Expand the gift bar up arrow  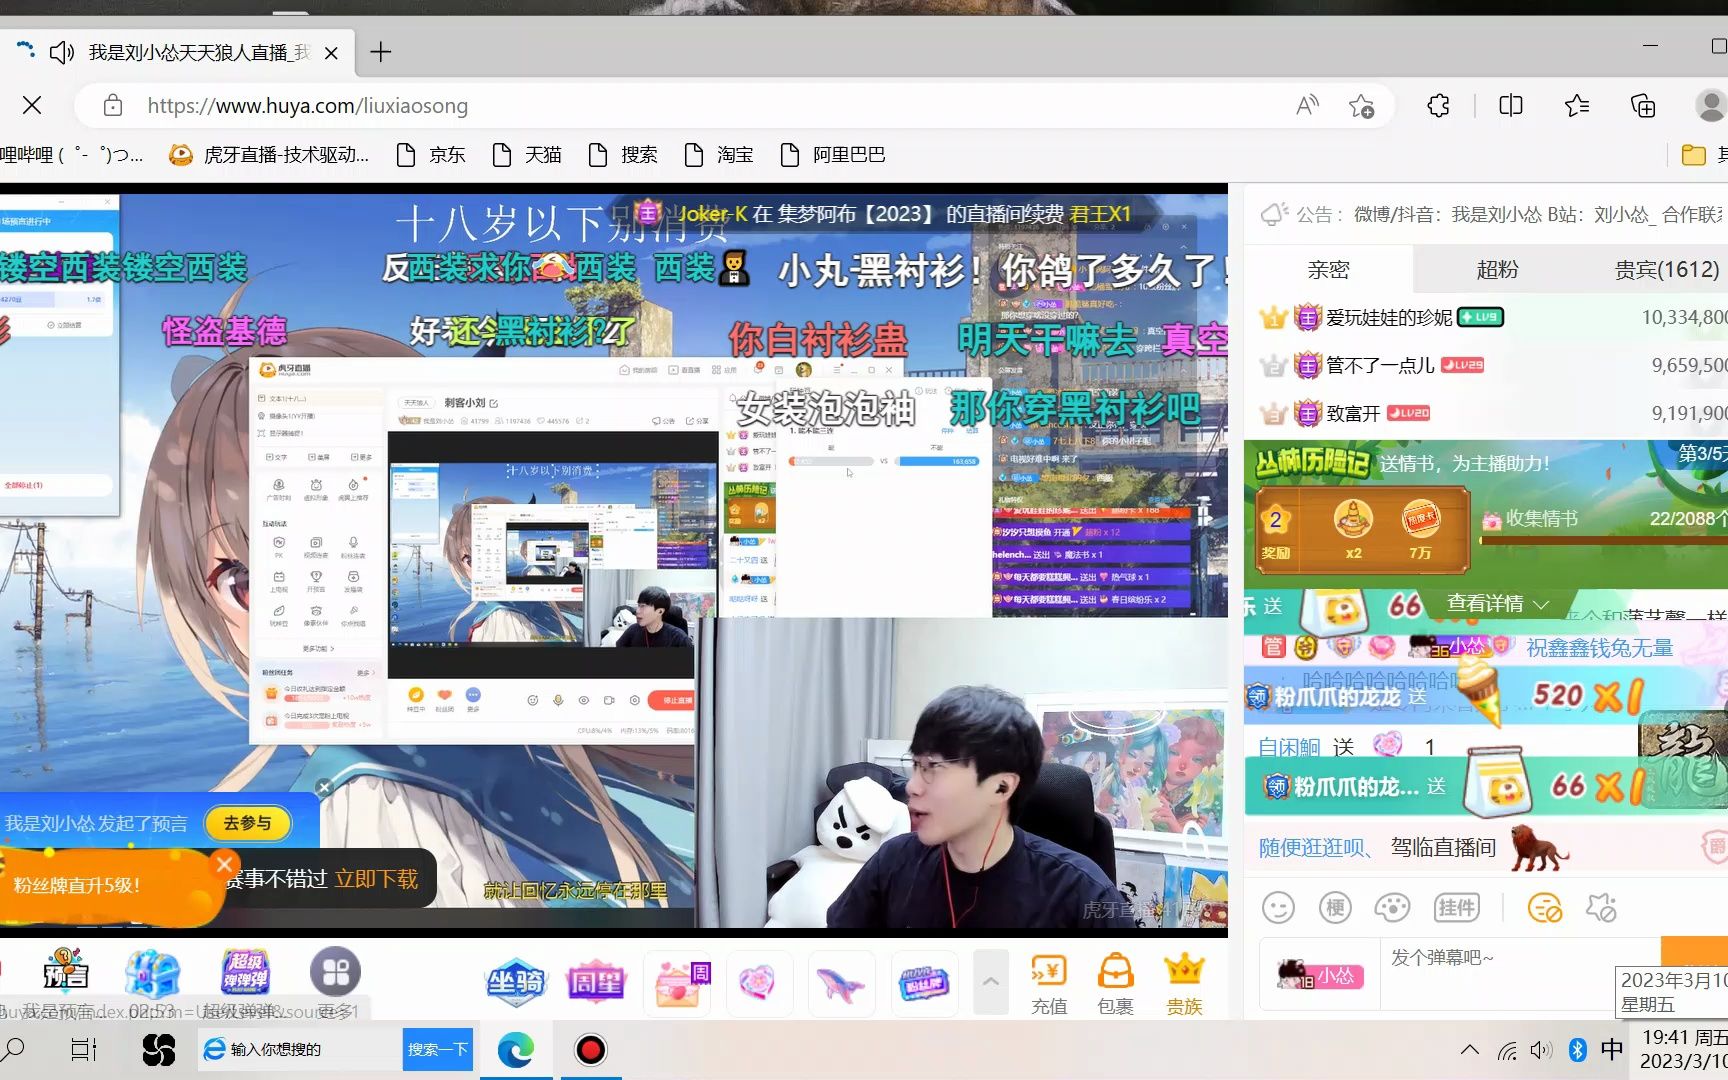990,982
